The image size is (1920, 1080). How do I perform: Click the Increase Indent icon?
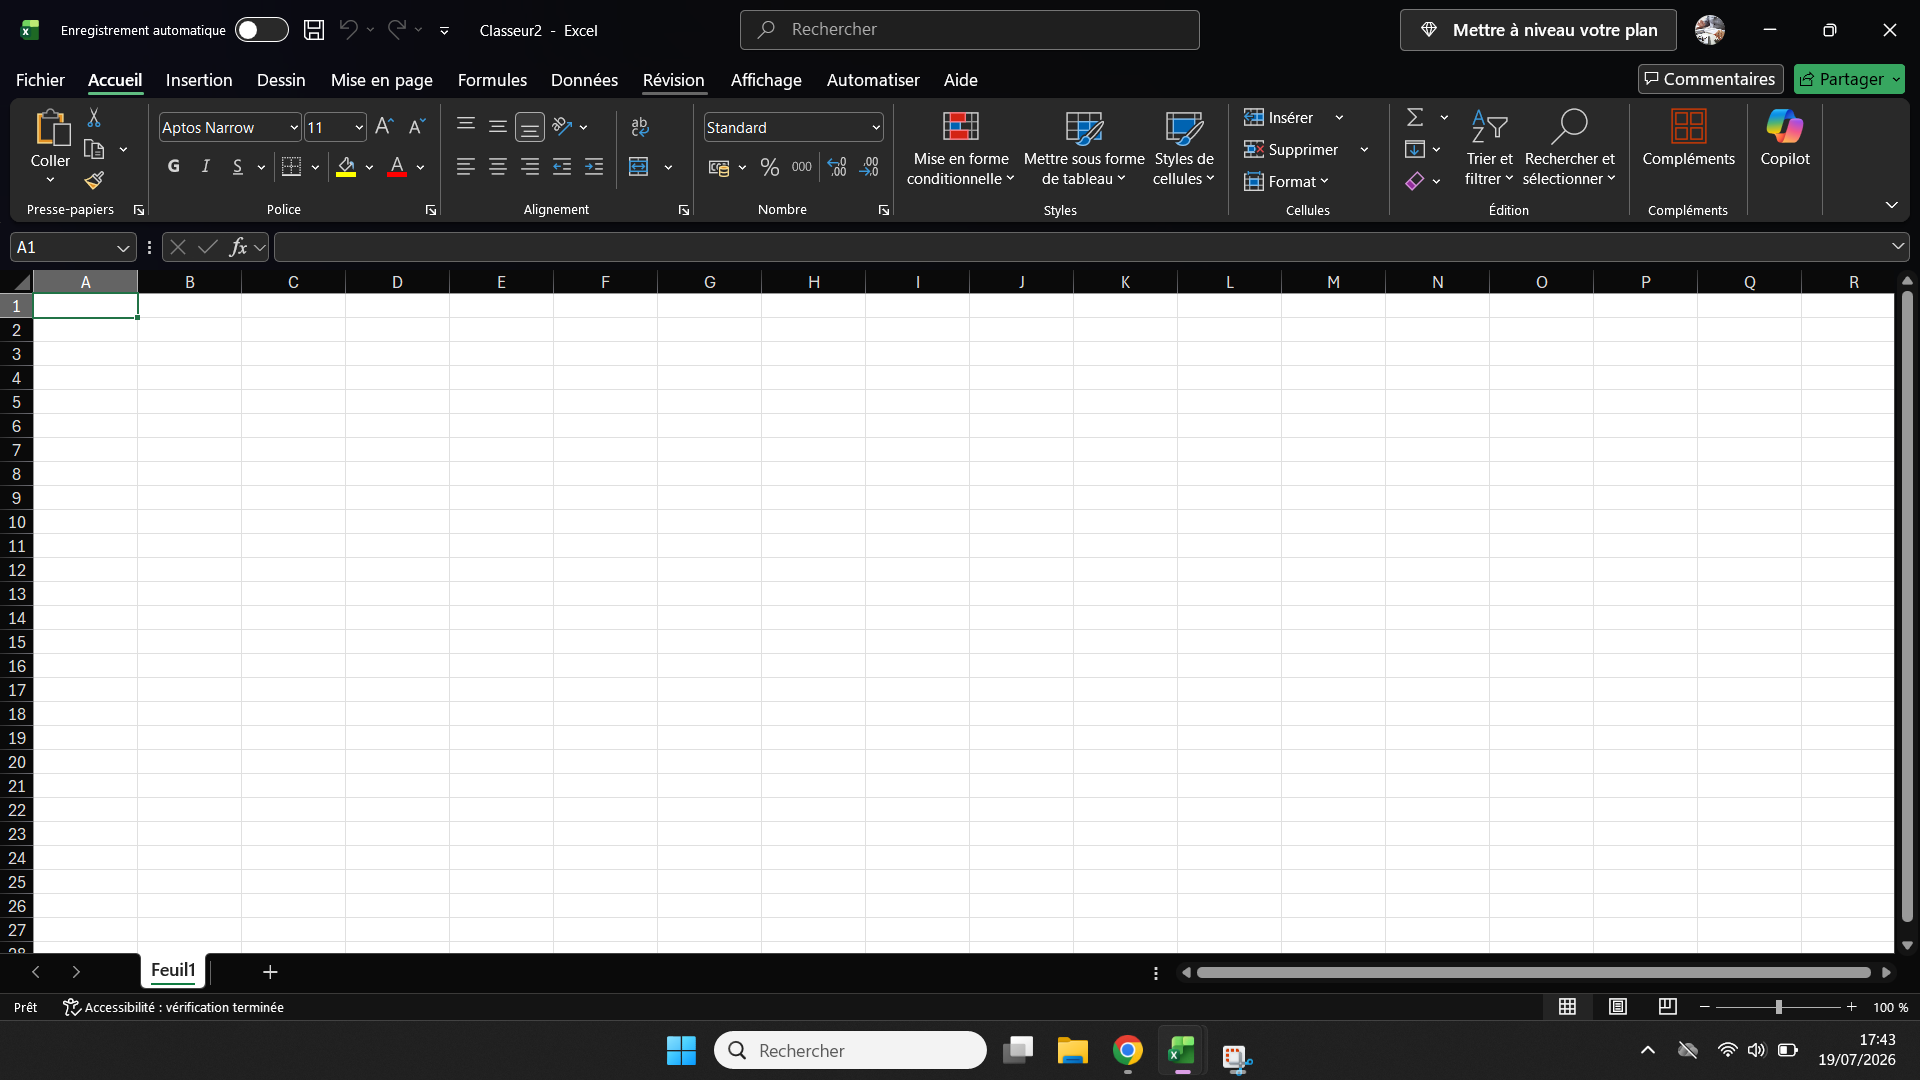coord(594,167)
